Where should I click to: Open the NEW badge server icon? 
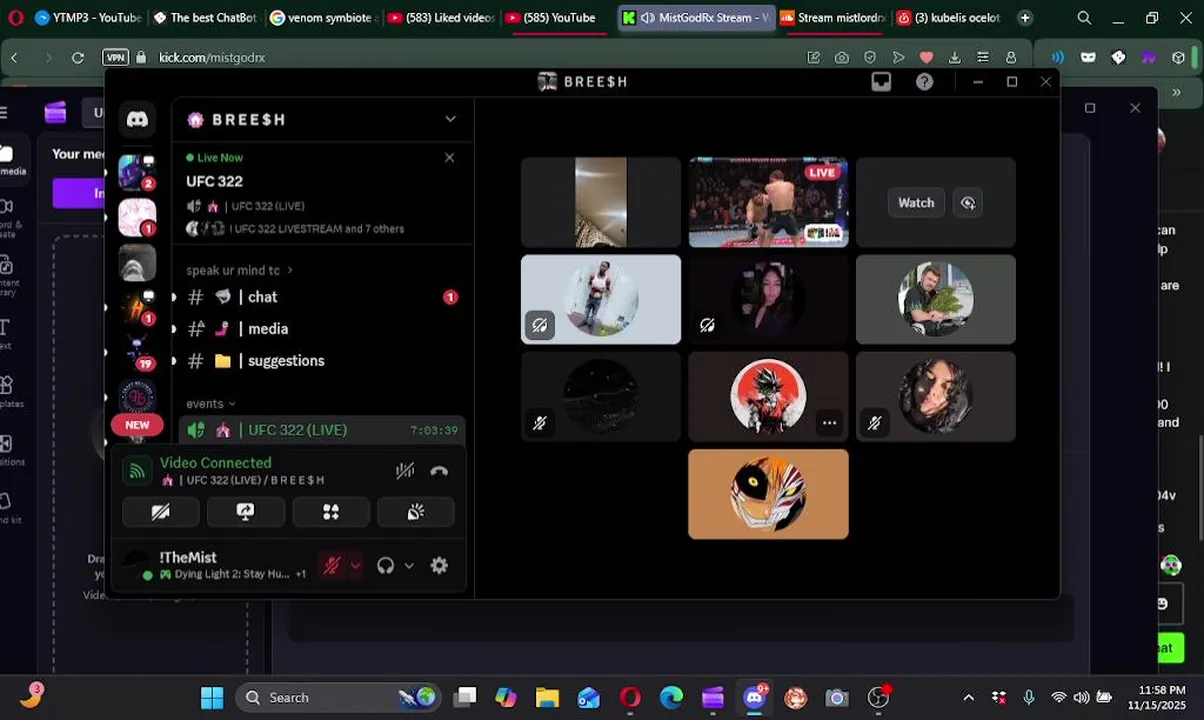[x=137, y=425]
